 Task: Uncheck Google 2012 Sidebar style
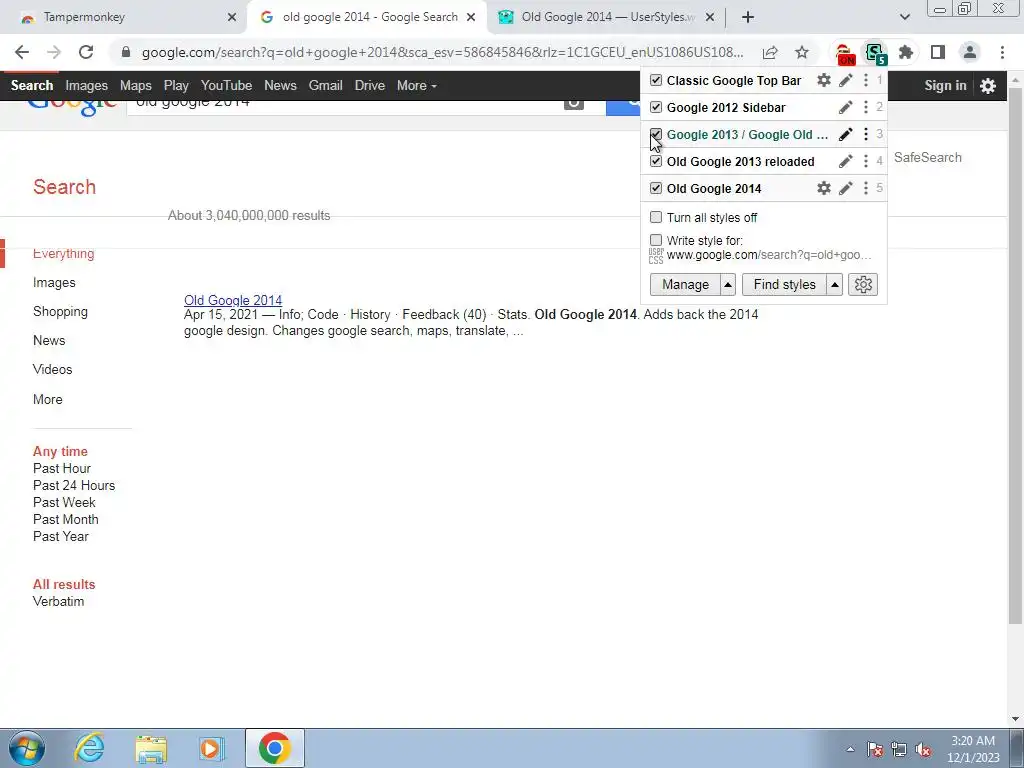(x=656, y=107)
